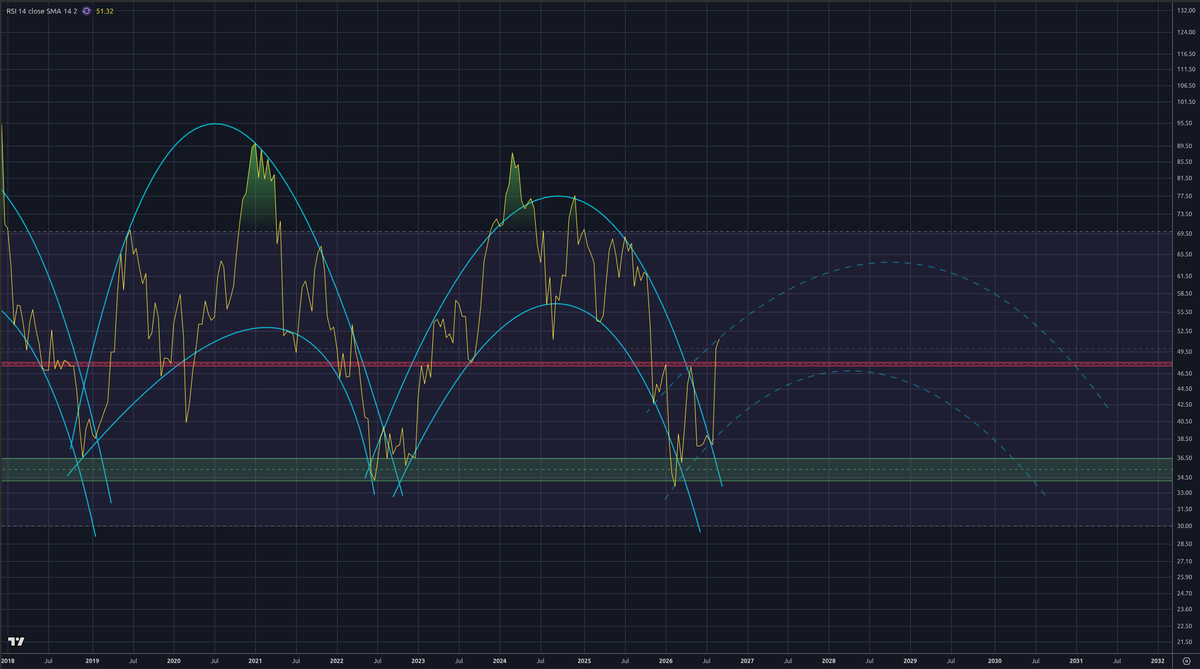Viewport: 1200px width, 669px height.
Task: Click the 44.50 value on price scale
Action: pos(1186,388)
